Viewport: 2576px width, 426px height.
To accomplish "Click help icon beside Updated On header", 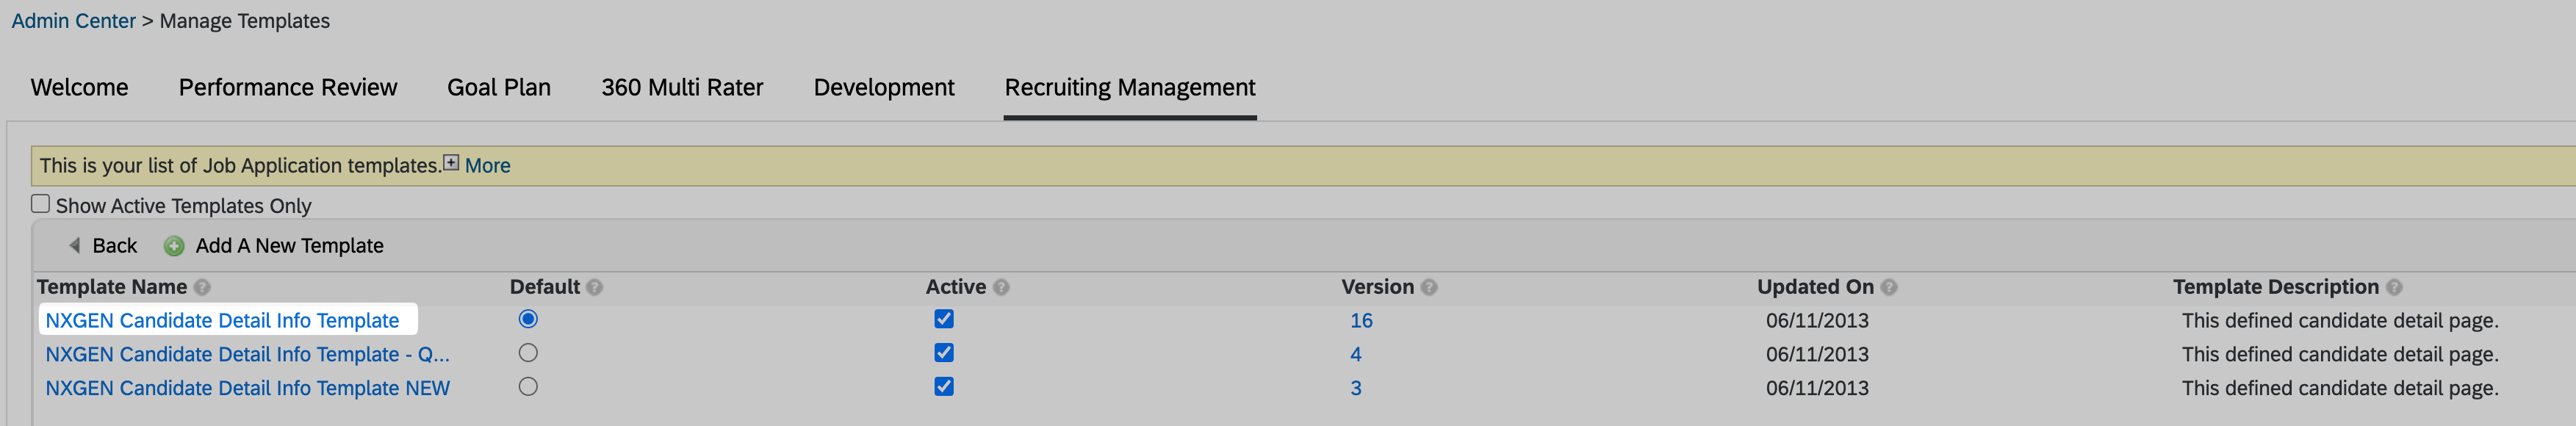I will pos(1889,288).
